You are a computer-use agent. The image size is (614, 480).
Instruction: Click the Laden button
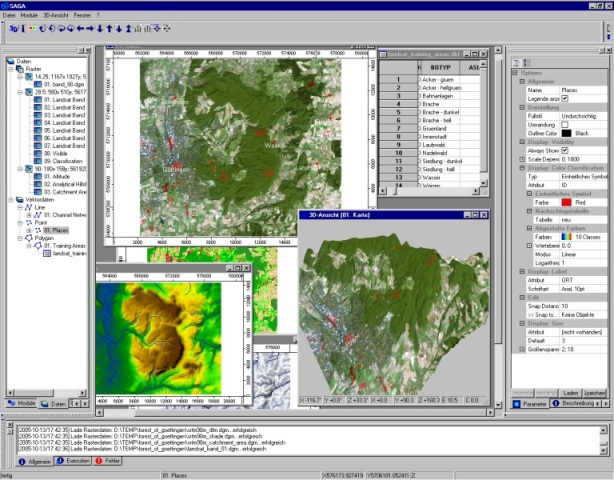click(571, 393)
